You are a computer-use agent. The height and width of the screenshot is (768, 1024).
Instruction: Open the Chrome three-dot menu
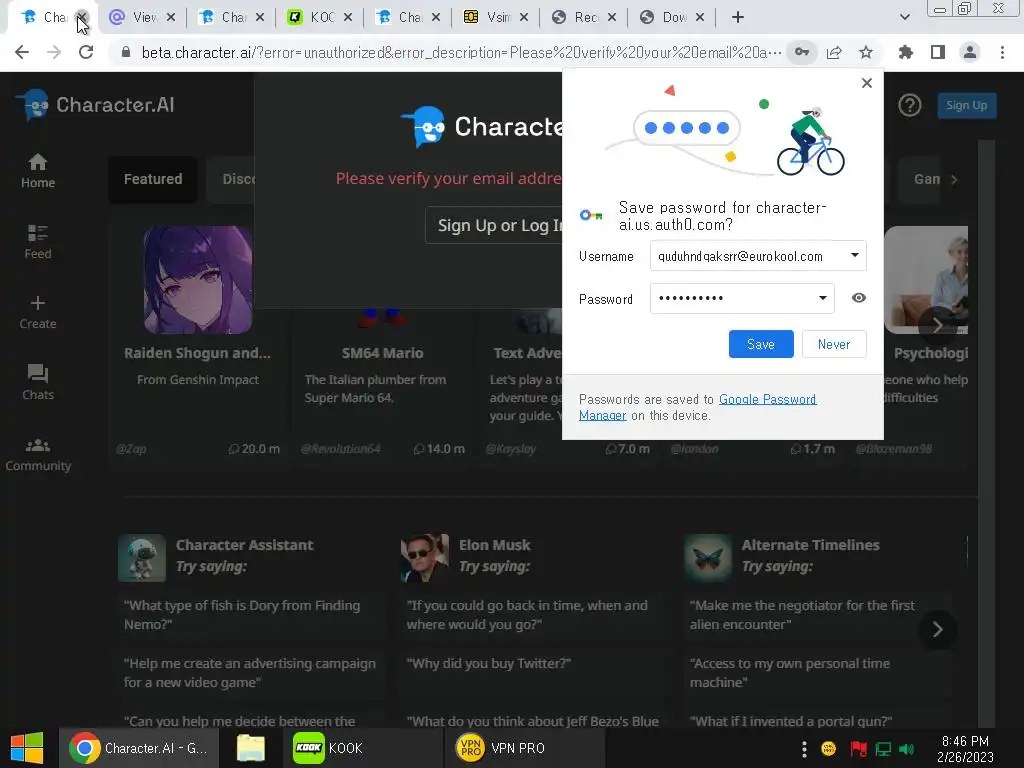pos(1002,52)
